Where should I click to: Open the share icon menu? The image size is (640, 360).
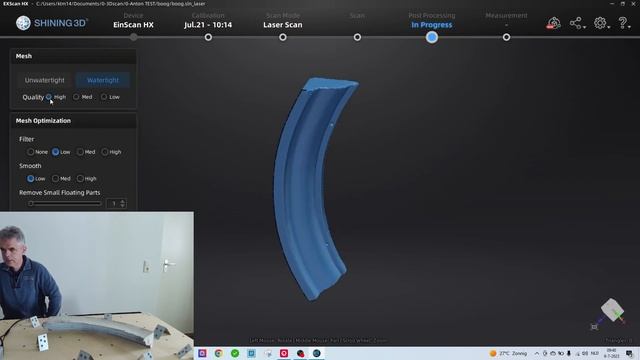click(x=576, y=23)
